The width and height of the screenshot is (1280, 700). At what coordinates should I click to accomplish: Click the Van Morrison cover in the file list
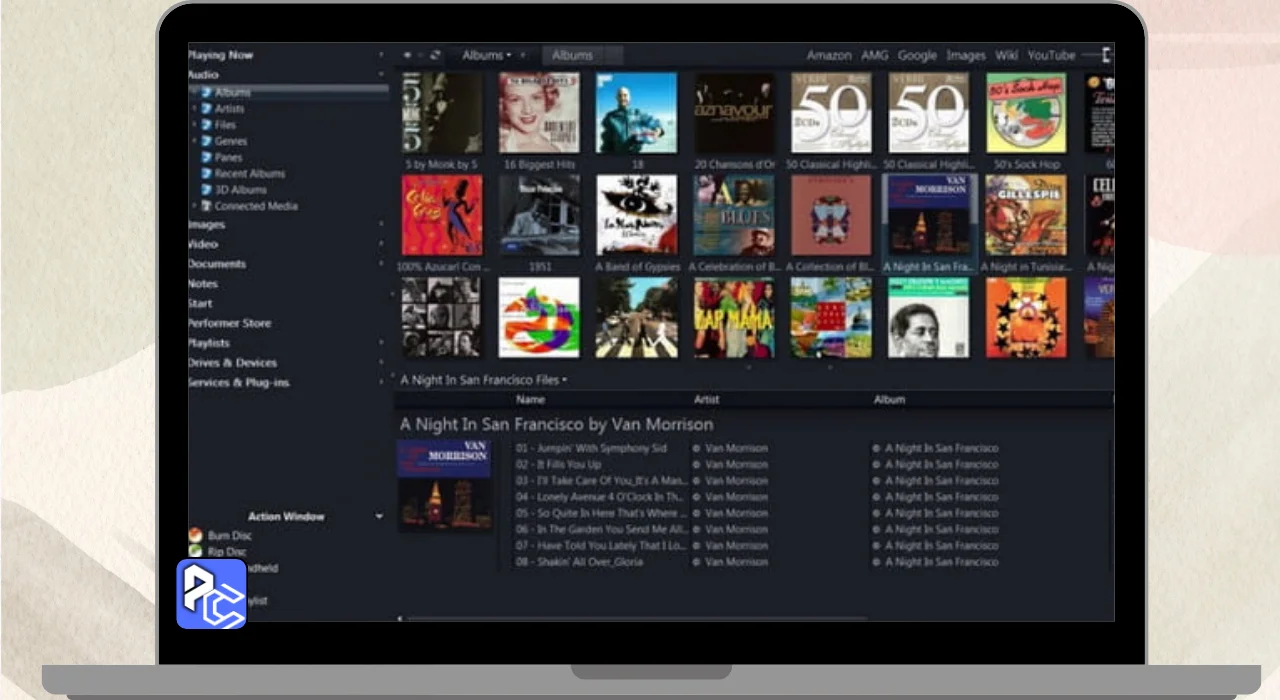[444, 485]
